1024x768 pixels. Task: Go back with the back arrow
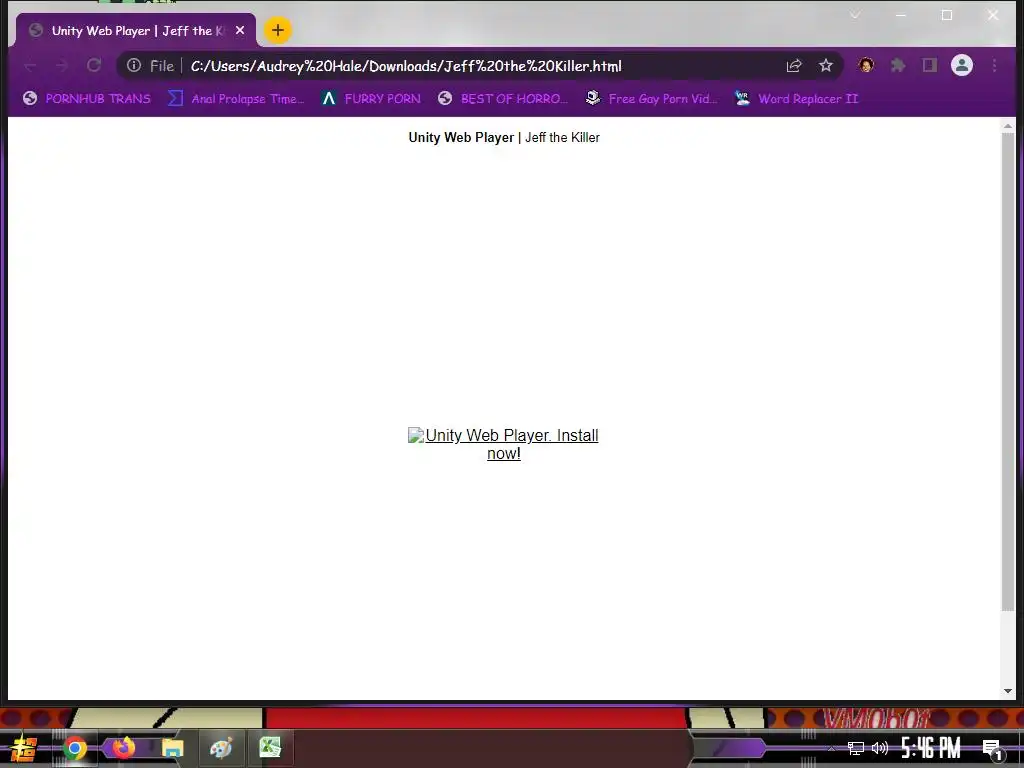tap(30, 65)
